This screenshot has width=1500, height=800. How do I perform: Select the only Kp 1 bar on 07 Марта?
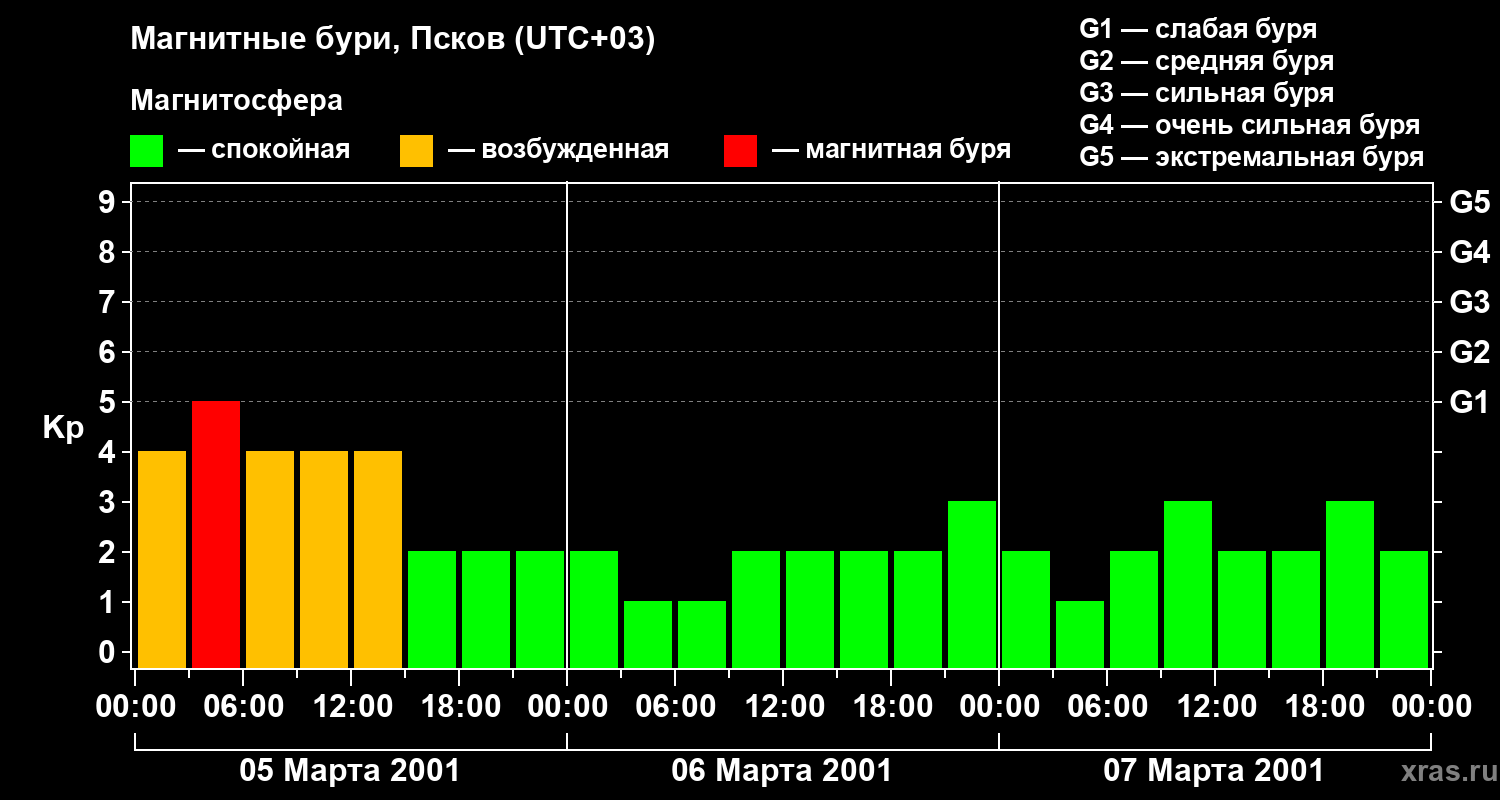1080,634
